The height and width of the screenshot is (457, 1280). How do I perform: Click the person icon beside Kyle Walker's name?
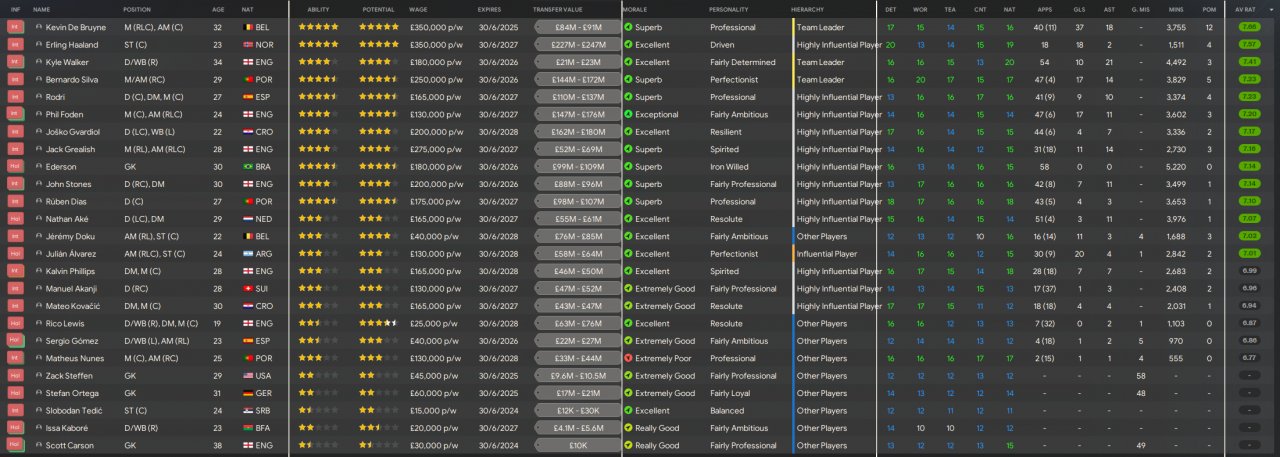(x=38, y=62)
